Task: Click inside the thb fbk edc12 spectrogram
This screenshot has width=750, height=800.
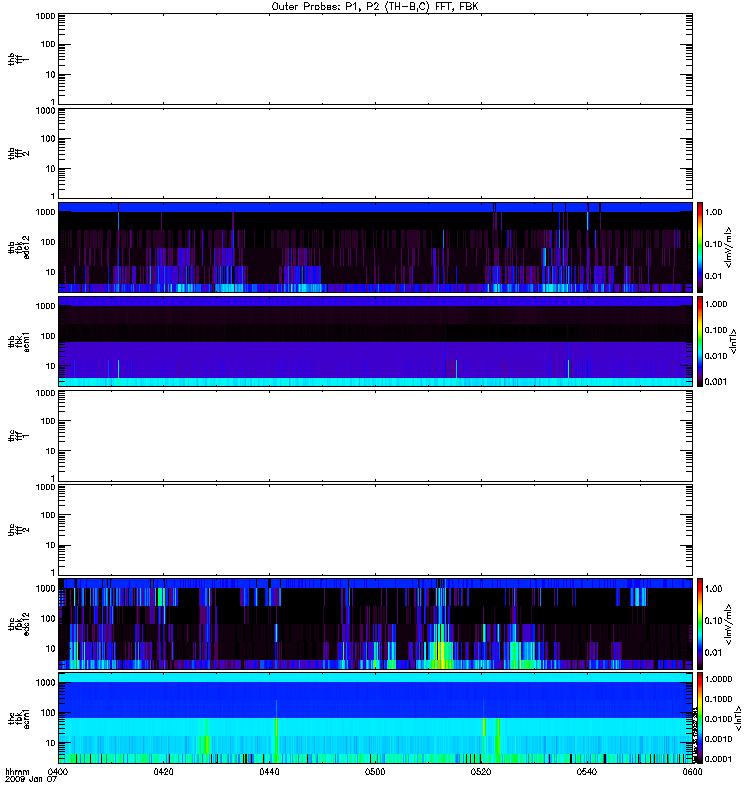Action: [x=375, y=247]
